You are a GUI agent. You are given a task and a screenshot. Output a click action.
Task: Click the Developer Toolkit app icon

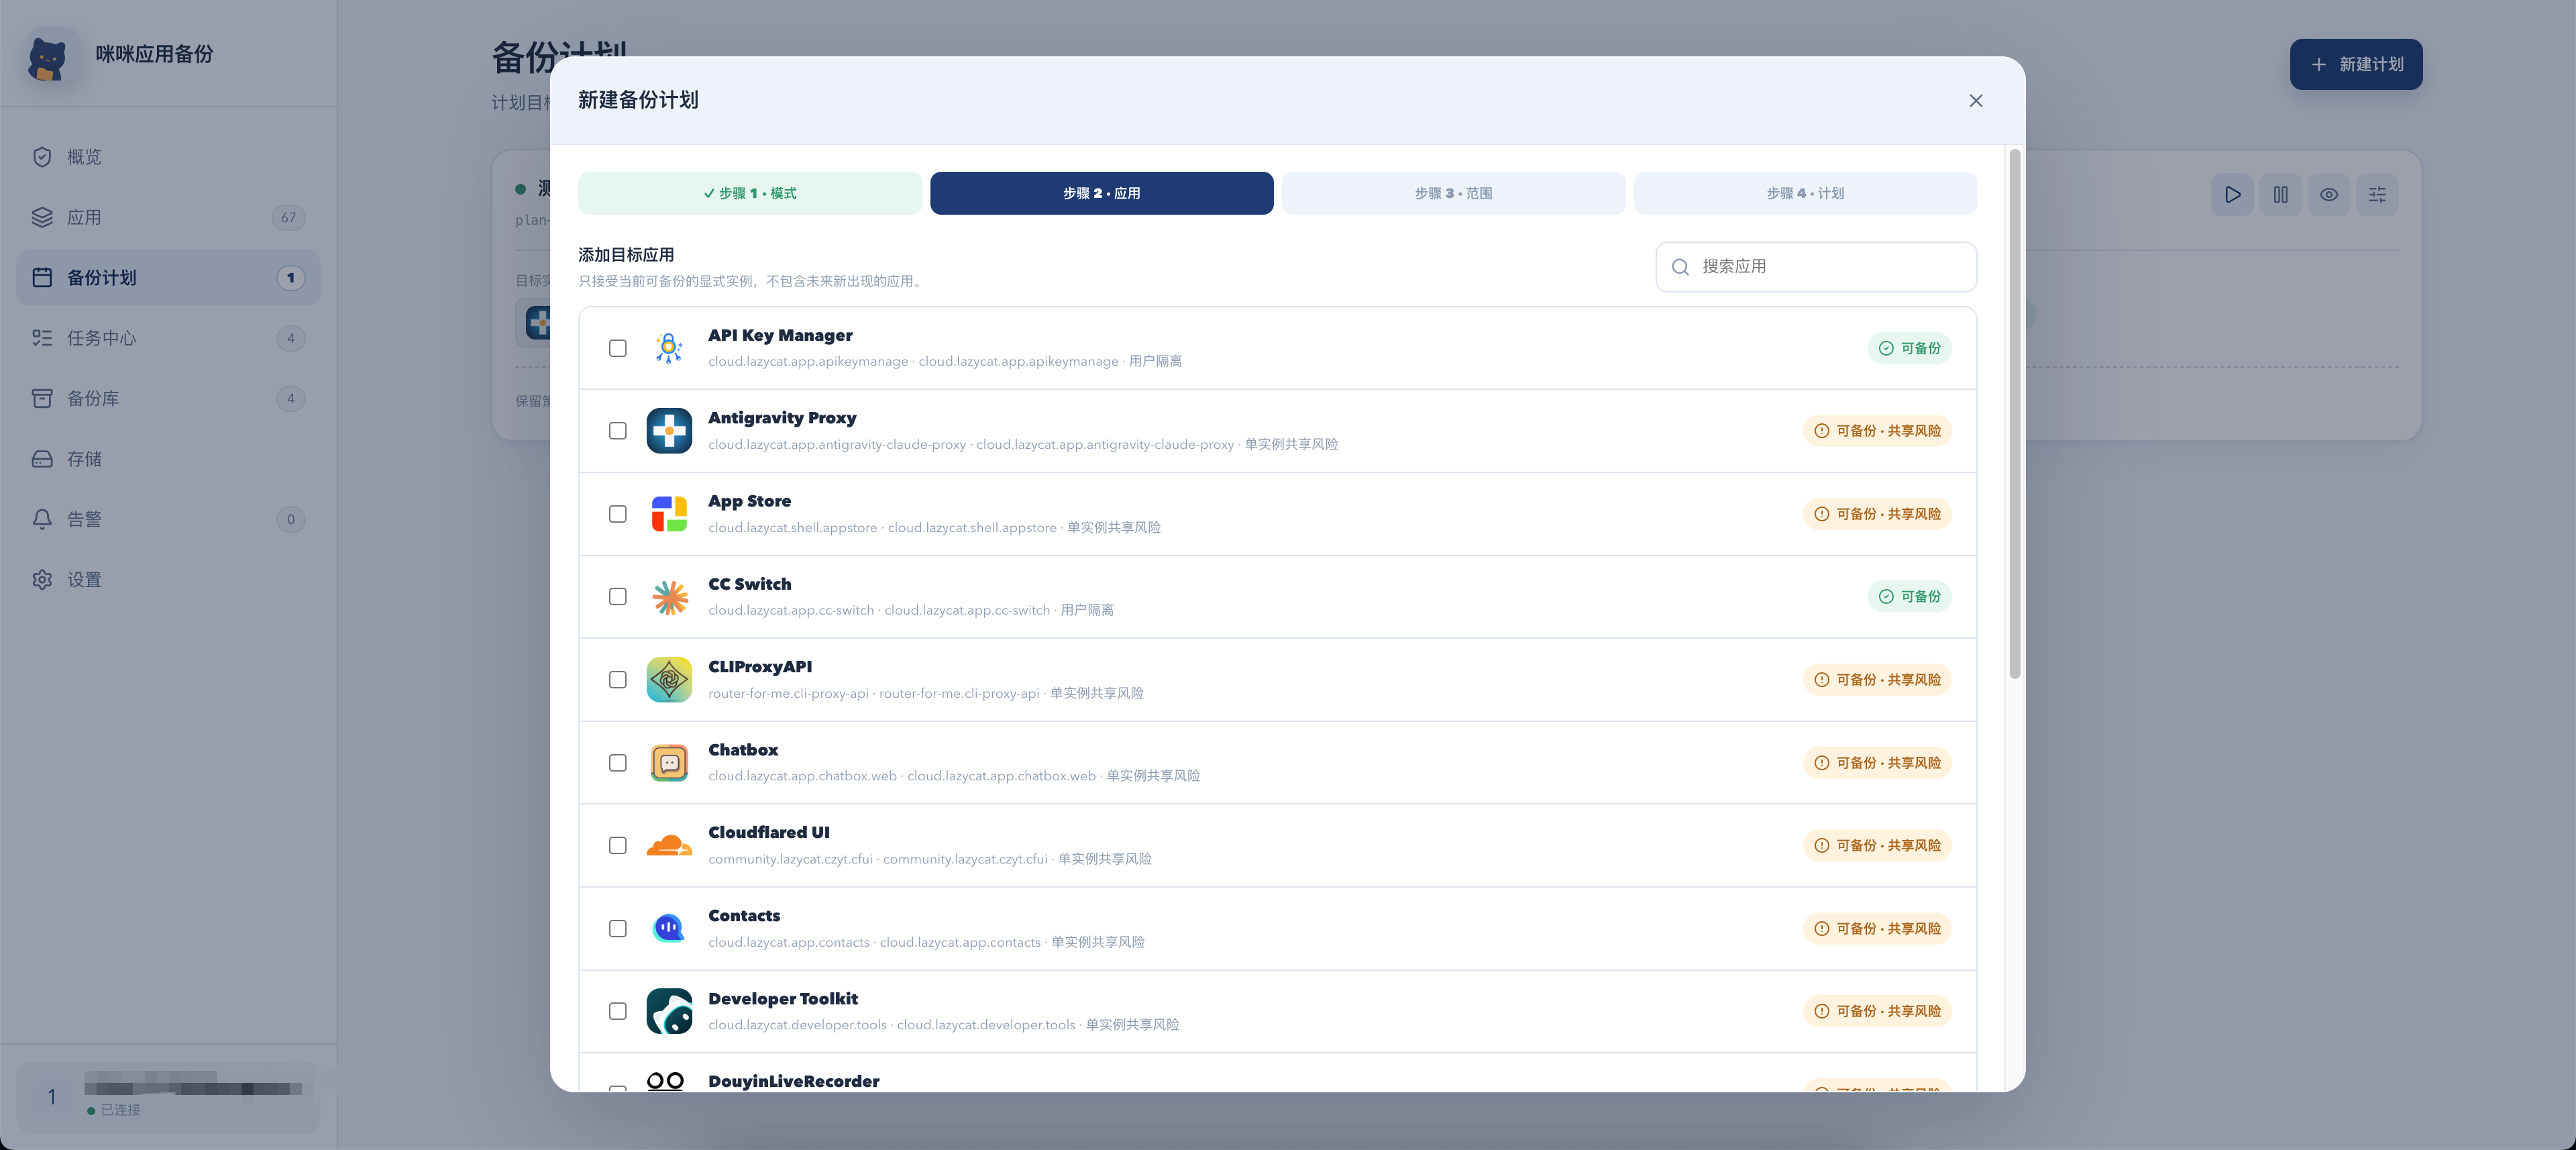pos(669,1011)
